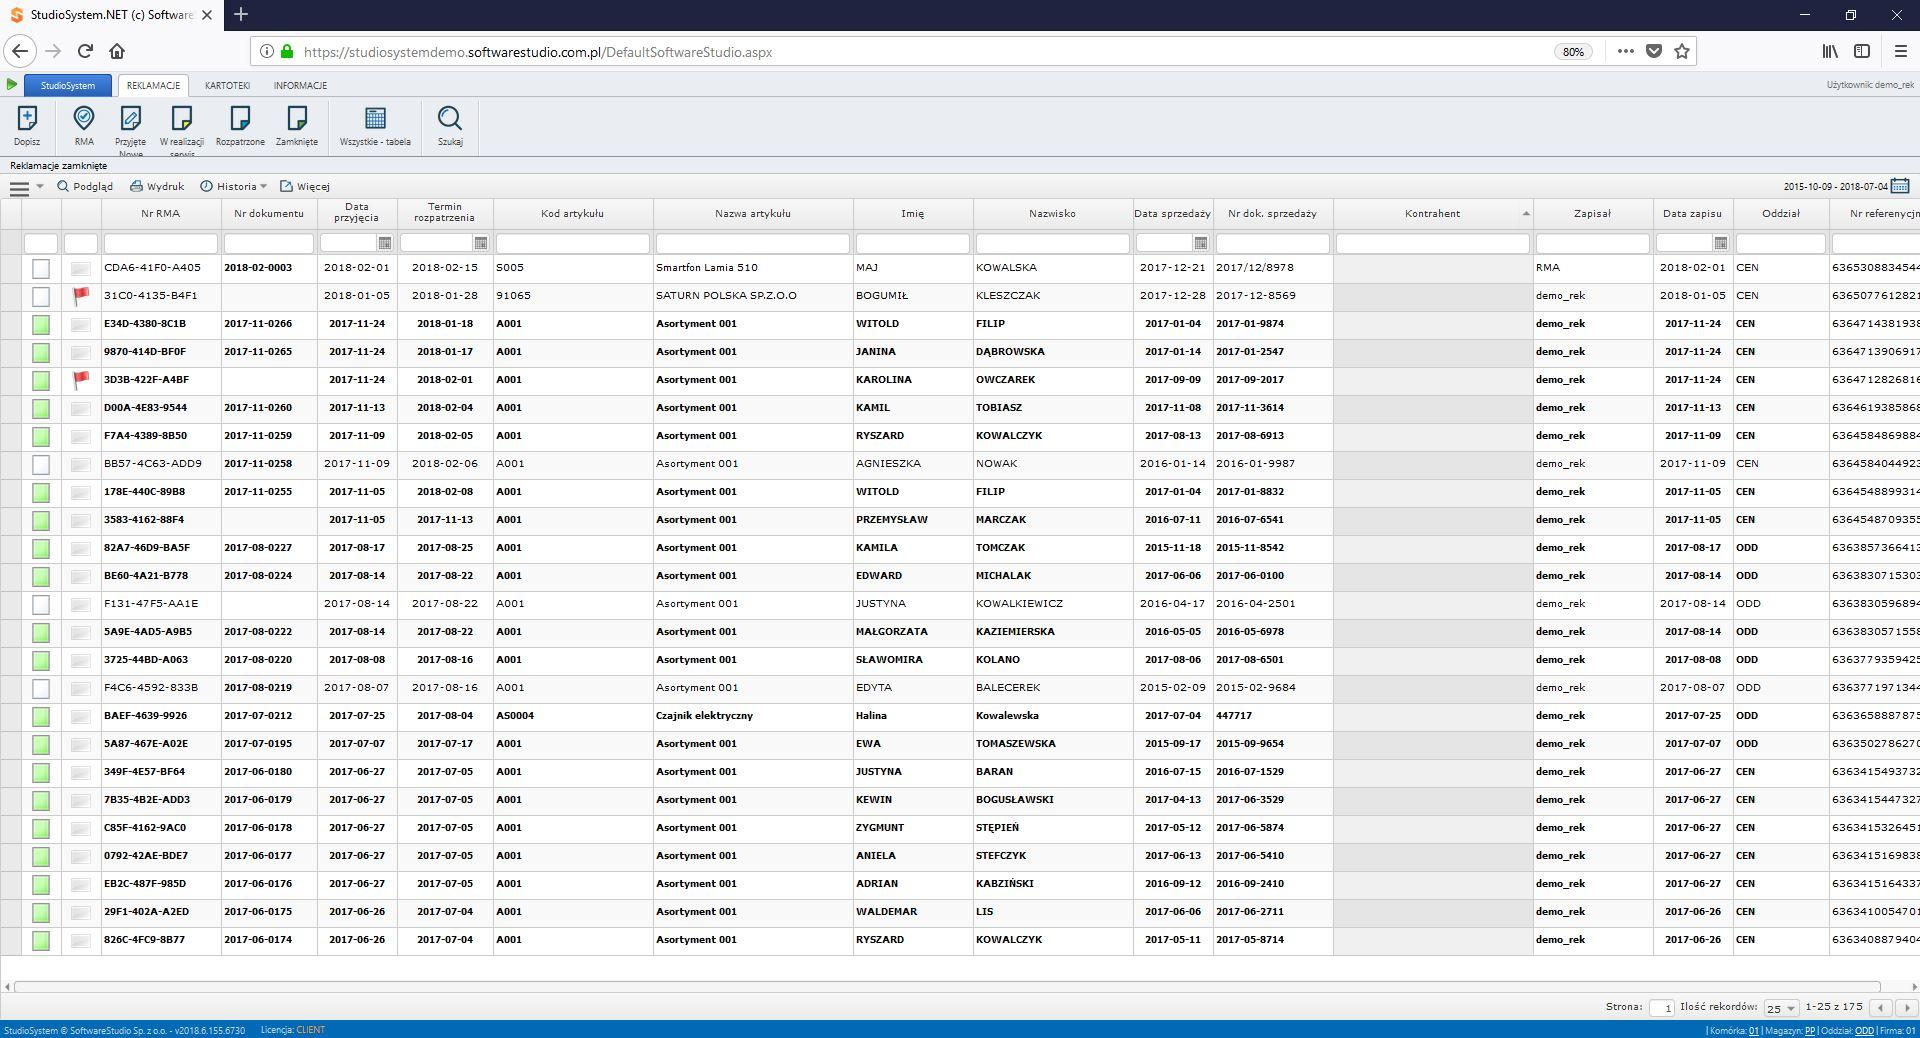The image size is (1920, 1038).
Task: Switch to StudioSystem tab
Action: (68, 85)
